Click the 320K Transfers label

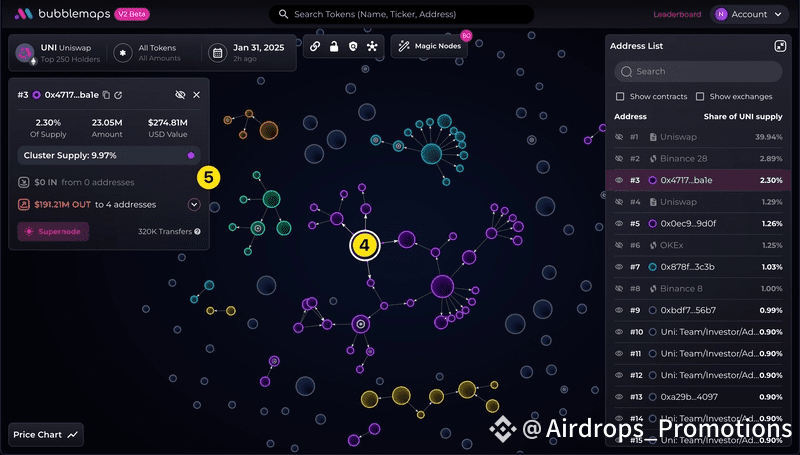[165, 232]
